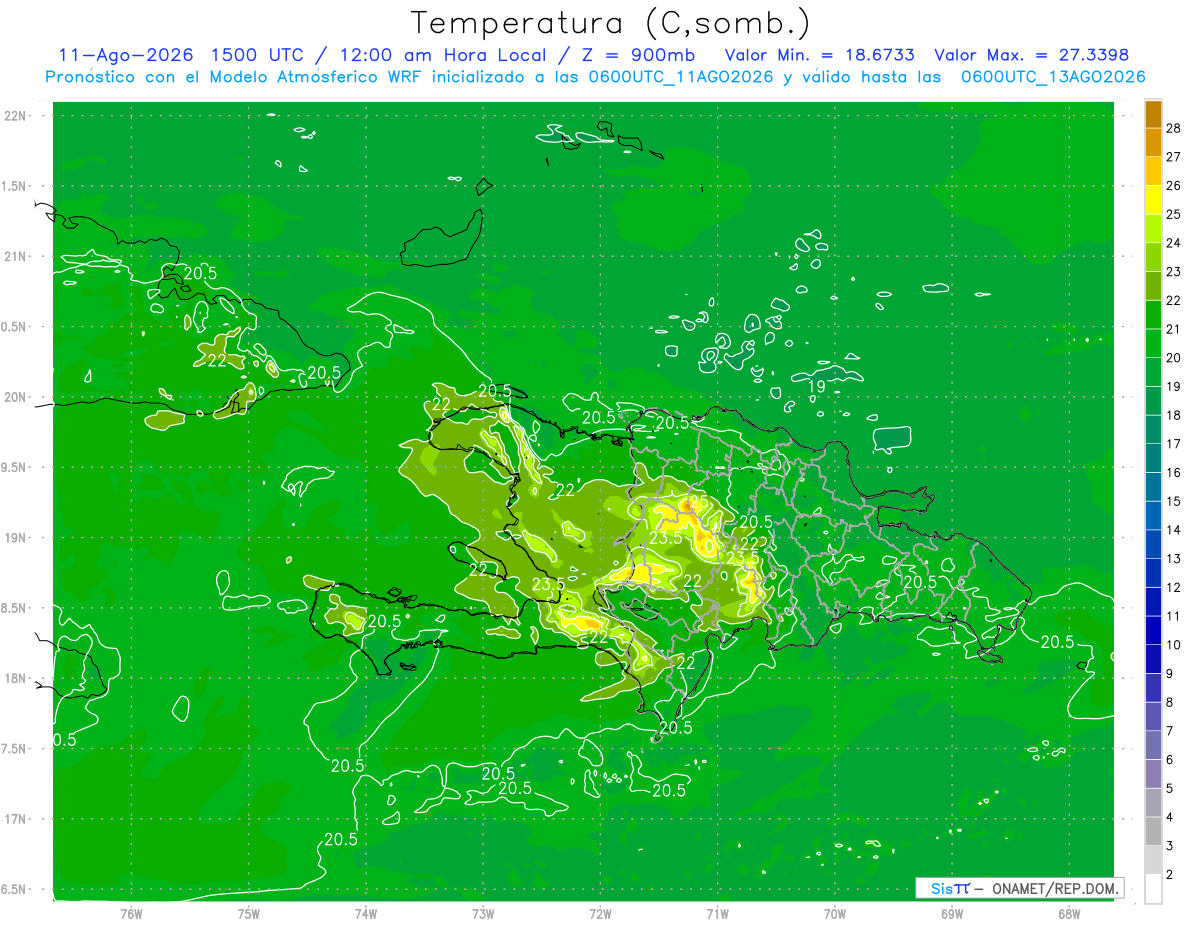1200x927 pixels.
Task: Click the number 25 on the color legend
Action: click(x=1174, y=214)
